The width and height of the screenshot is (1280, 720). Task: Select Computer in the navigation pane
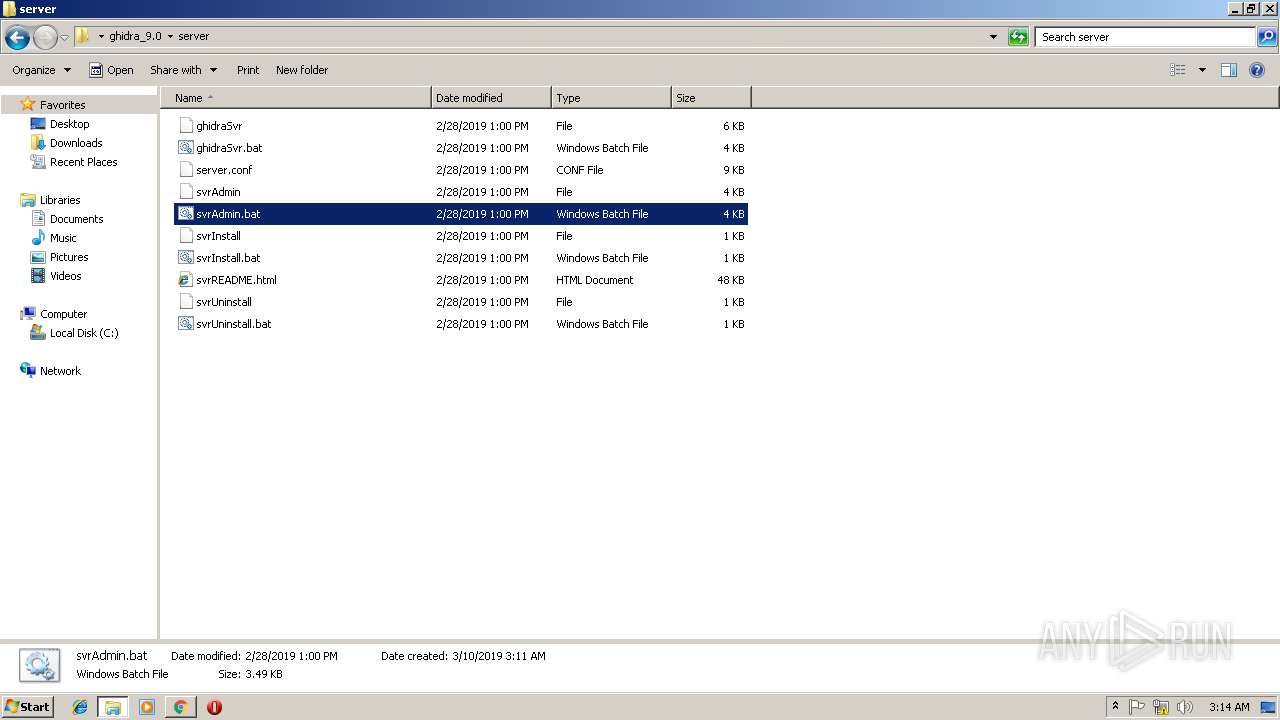pyautogui.click(x=63, y=314)
